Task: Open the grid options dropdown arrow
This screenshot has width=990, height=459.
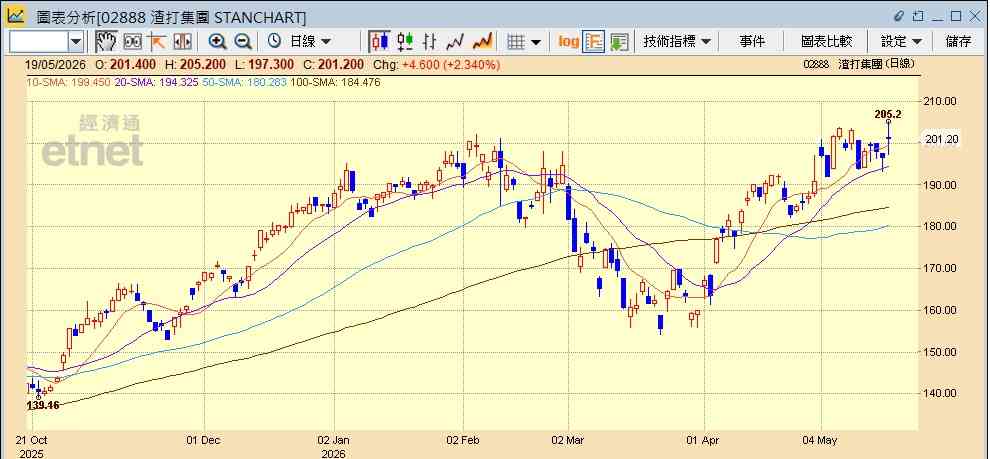Action: [x=536, y=42]
